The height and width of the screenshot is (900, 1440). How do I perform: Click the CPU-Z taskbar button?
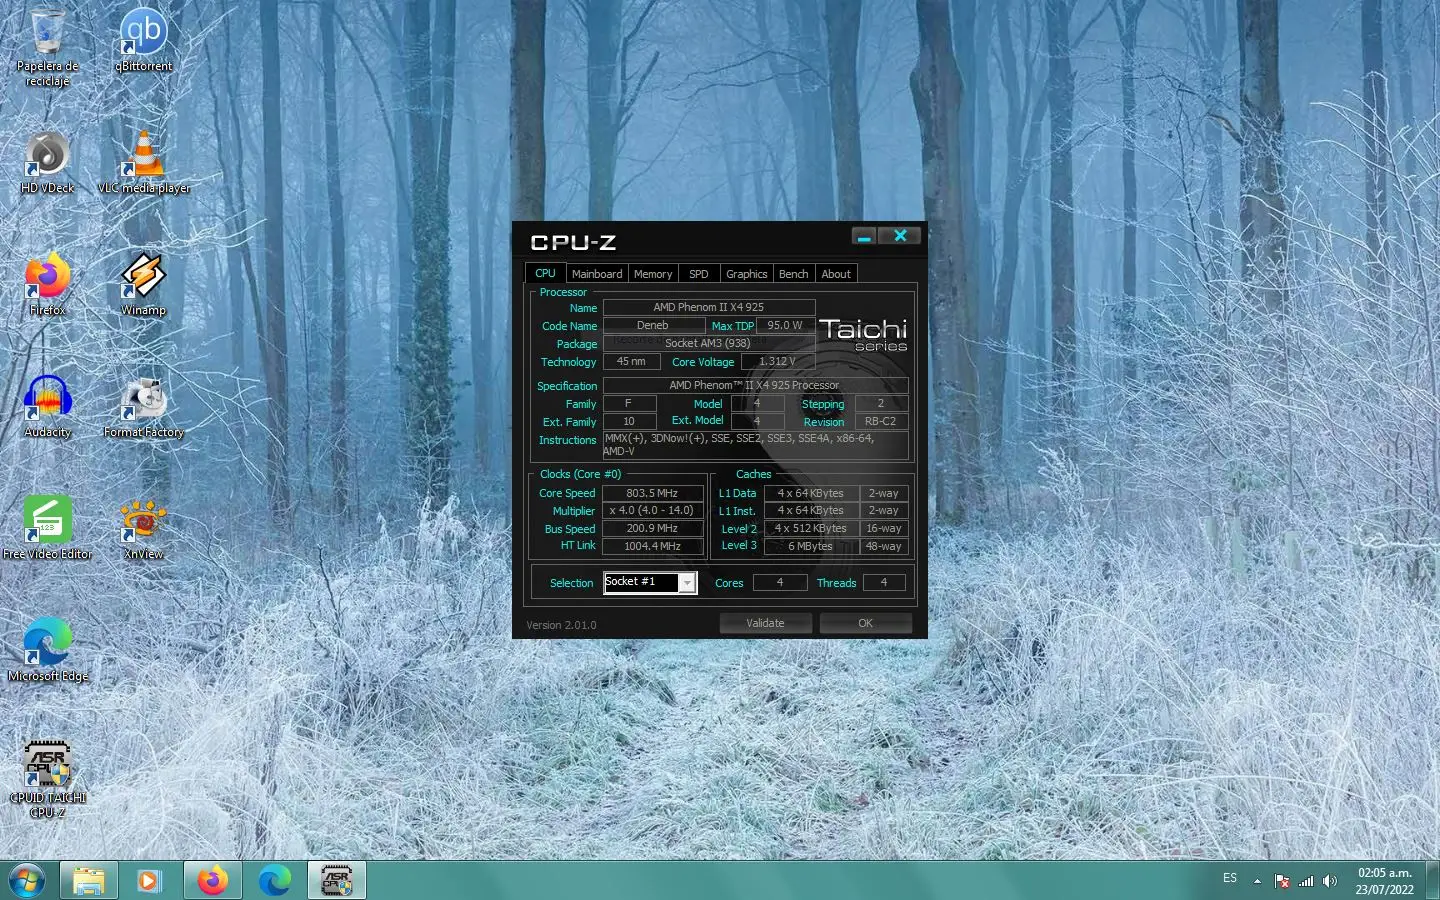coord(336,881)
